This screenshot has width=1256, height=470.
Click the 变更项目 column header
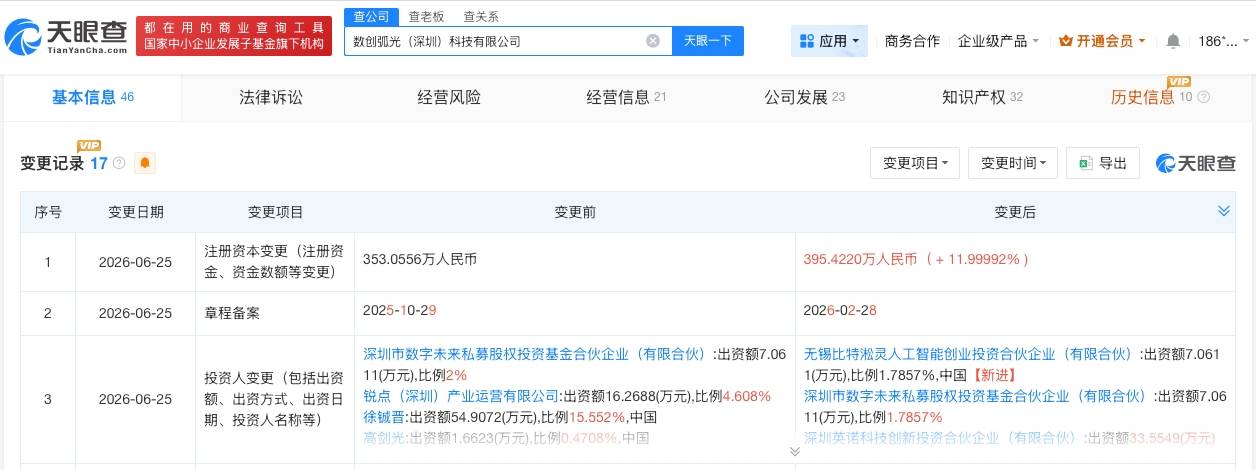click(275, 212)
